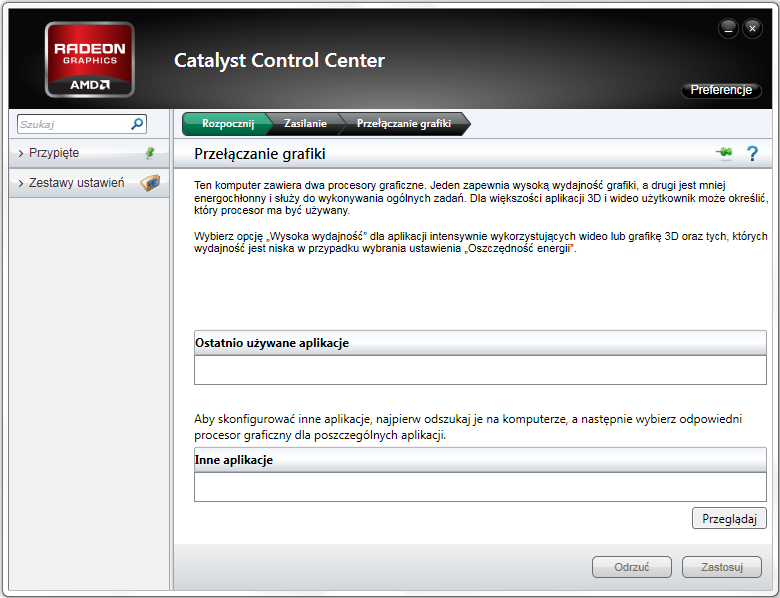The width and height of the screenshot is (780, 598).
Task: Click the Przeglądaj button
Action: pos(729,519)
